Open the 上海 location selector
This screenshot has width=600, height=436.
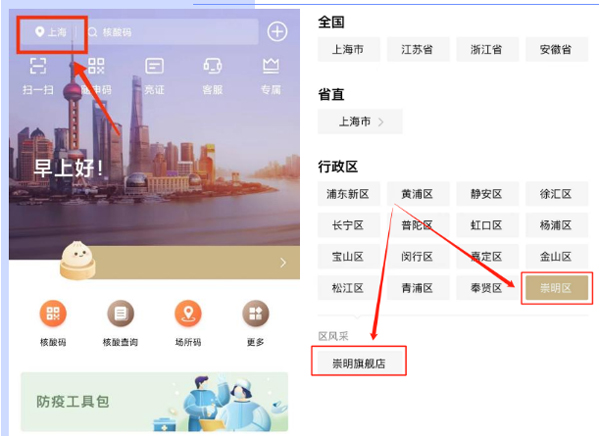[x=51, y=32]
